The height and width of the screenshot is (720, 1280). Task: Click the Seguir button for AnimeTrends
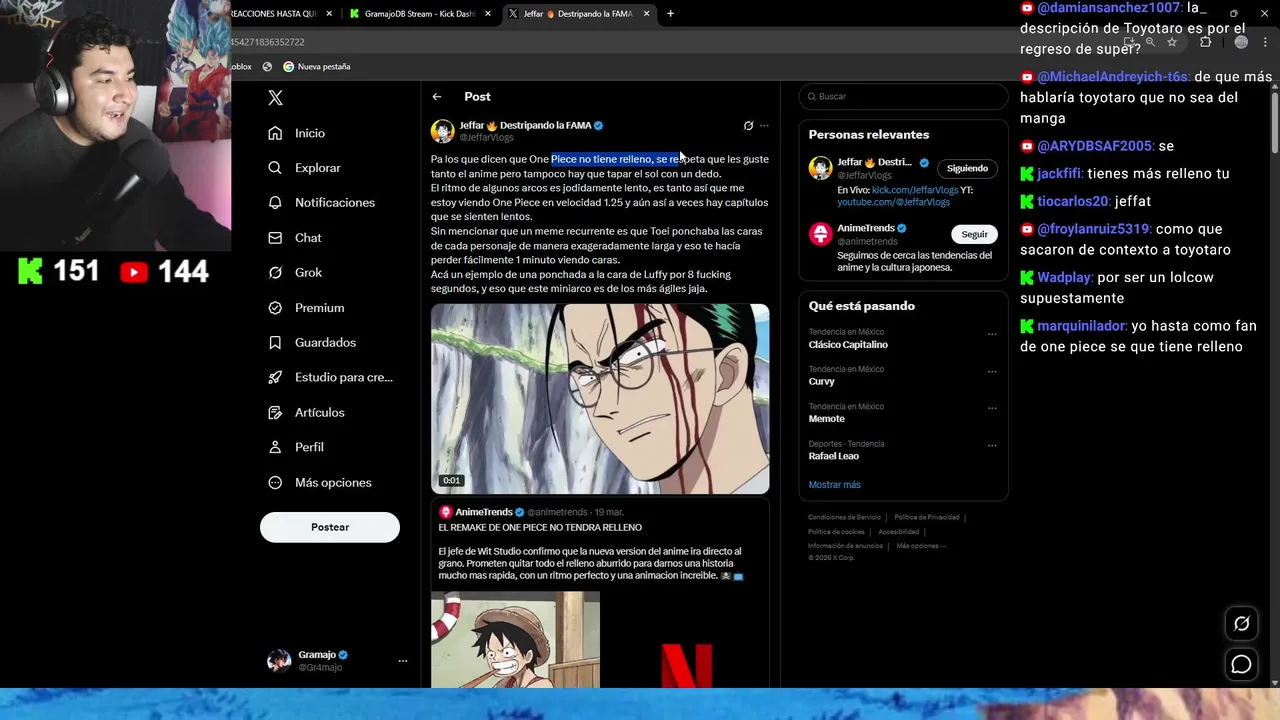click(975, 234)
